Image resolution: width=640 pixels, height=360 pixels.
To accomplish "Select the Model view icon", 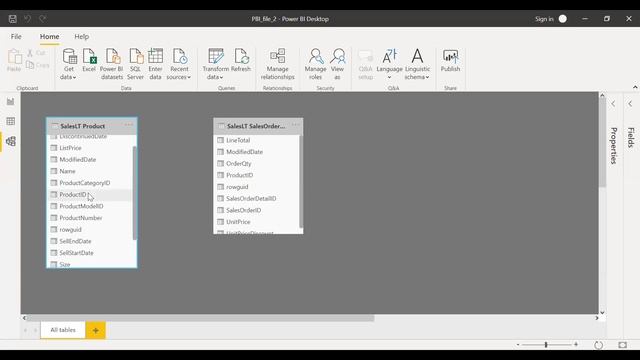I will click(x=11, y=141).
